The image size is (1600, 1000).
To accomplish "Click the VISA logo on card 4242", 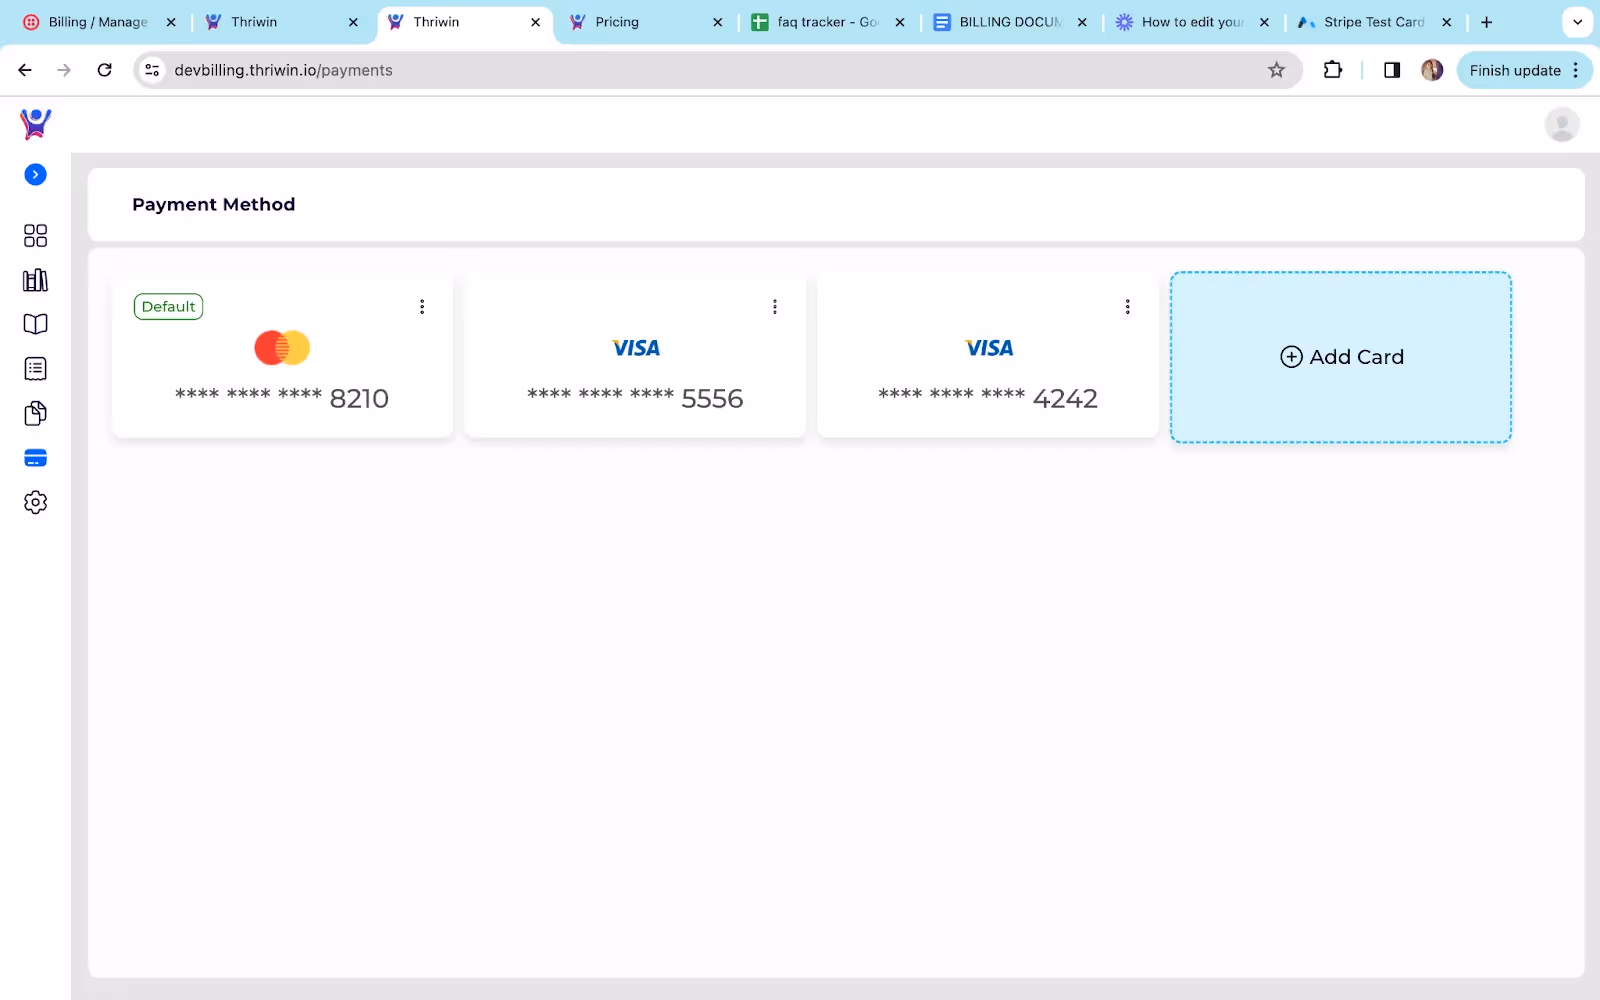I will pos(989,348).
